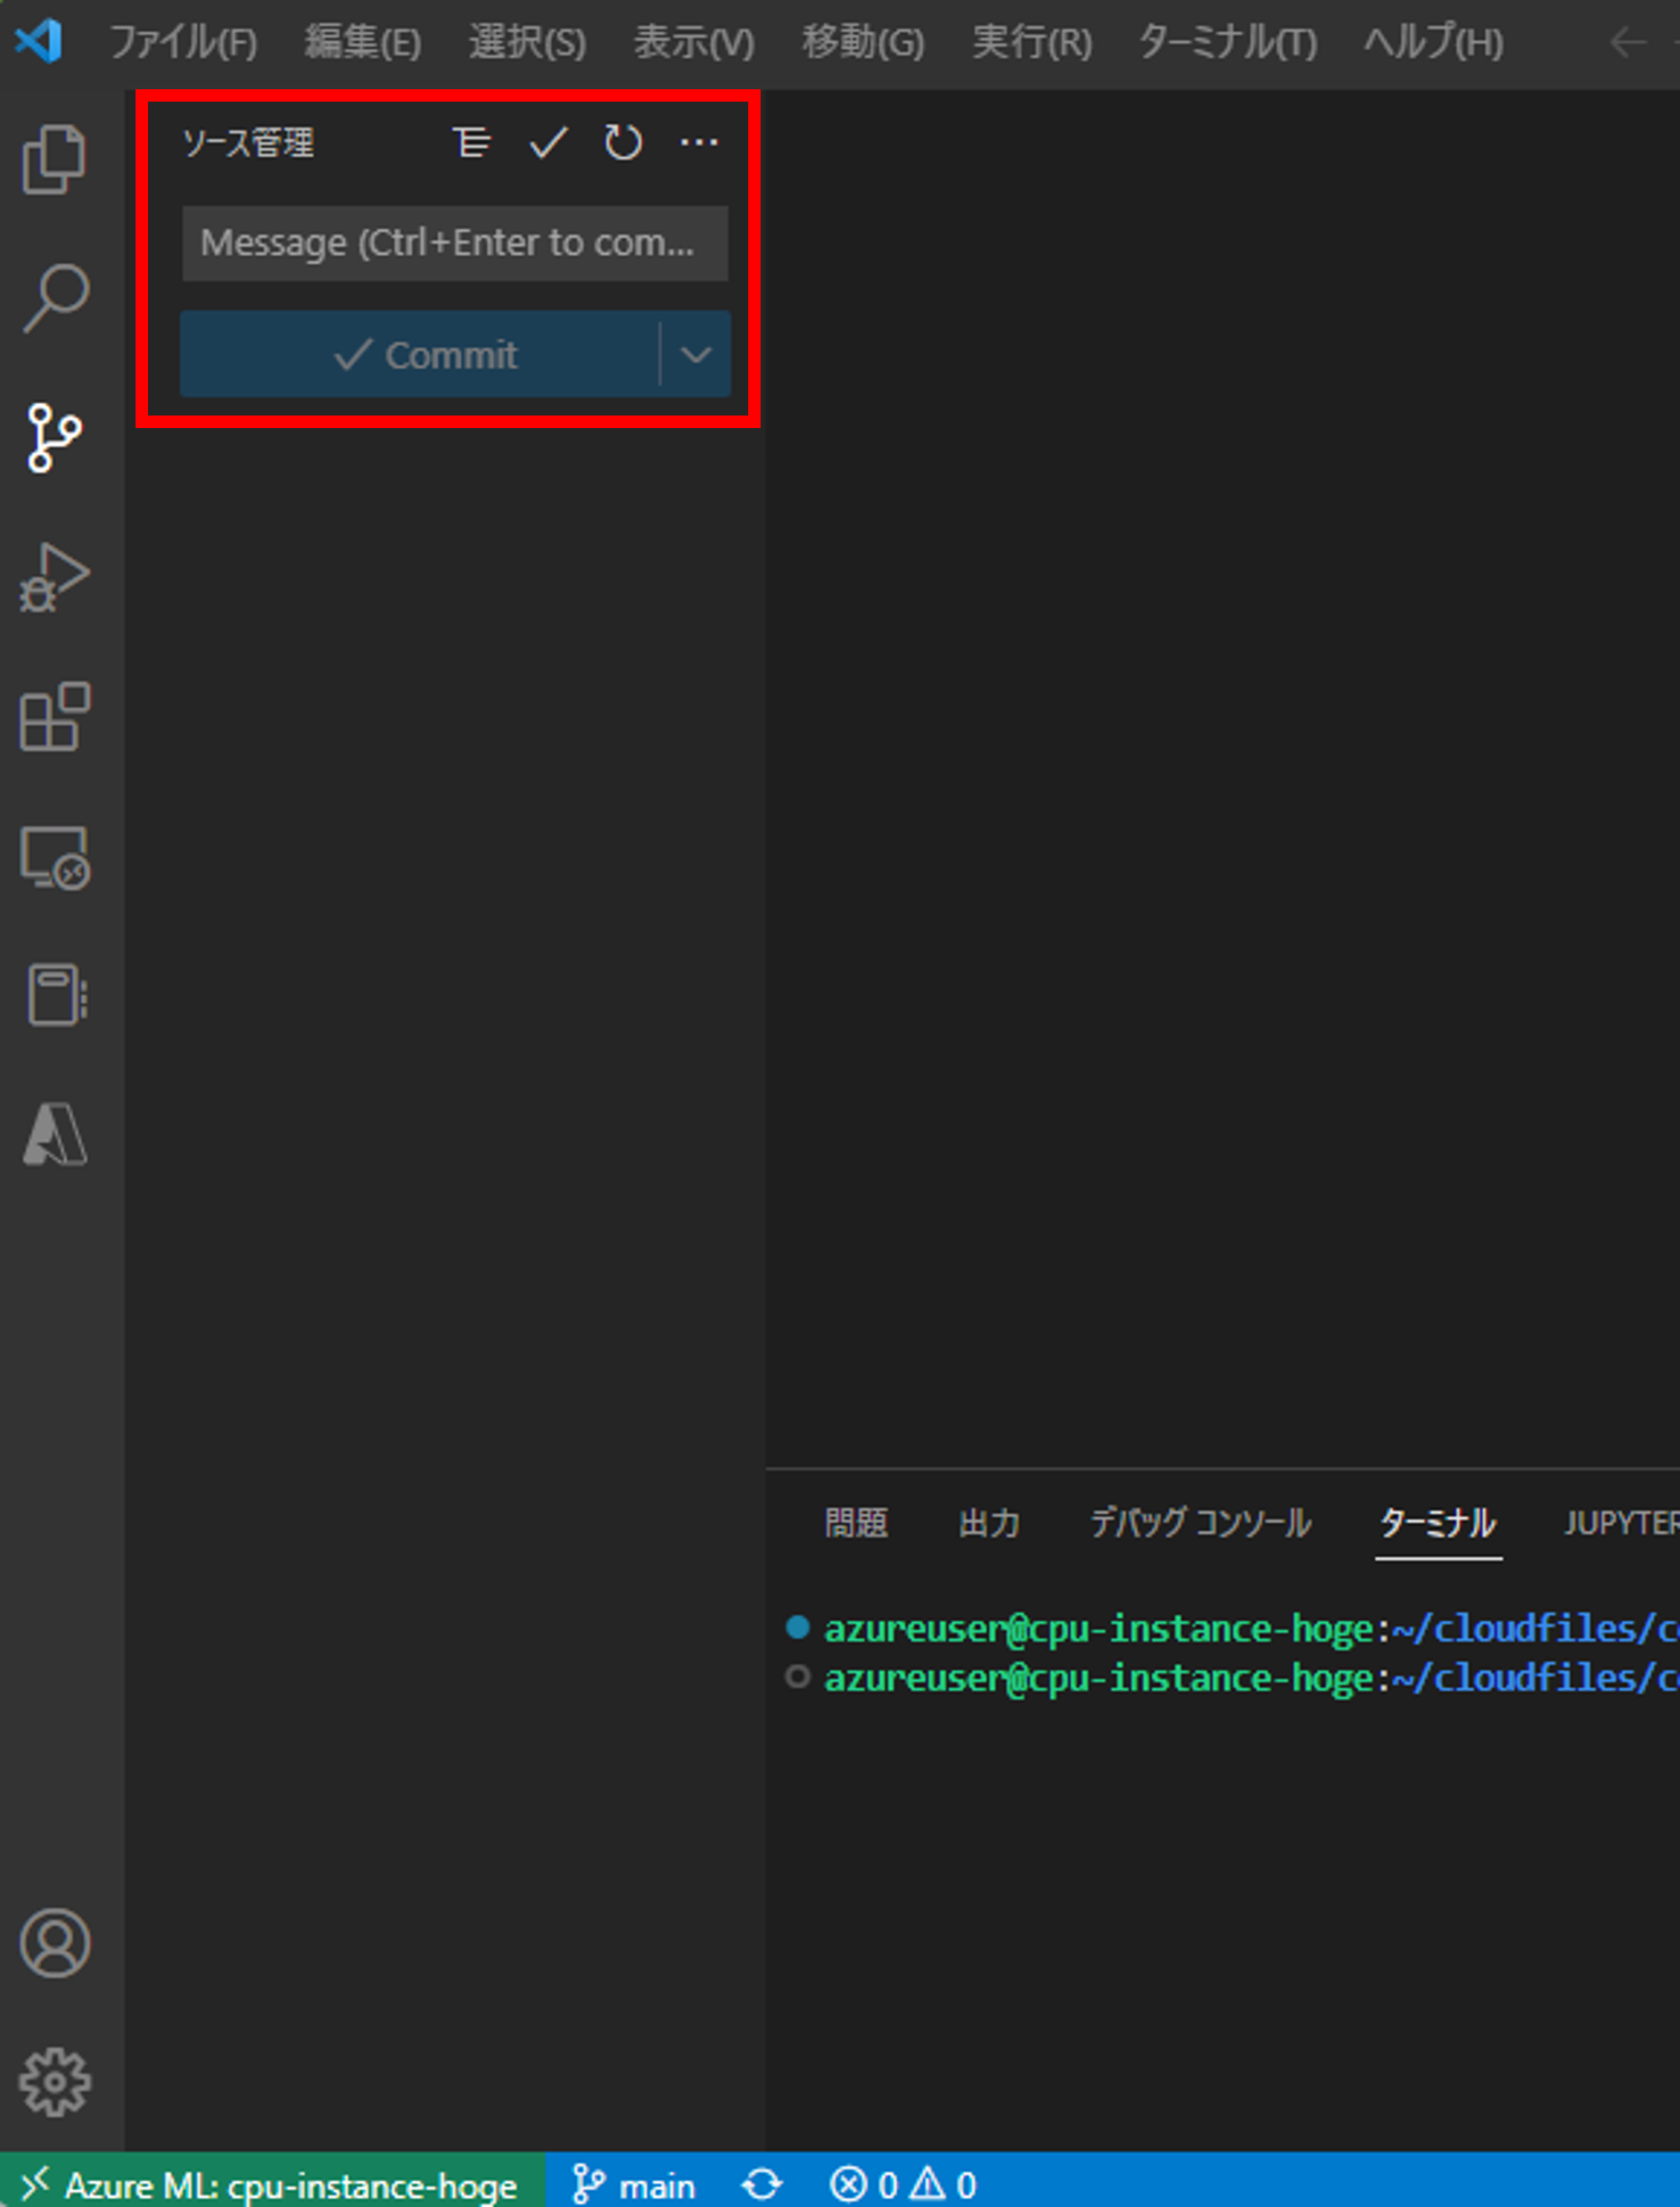The image size is (1680, 2207).
Task: Open the Accounts icon in activity bar
Action: coord(57,1940)
